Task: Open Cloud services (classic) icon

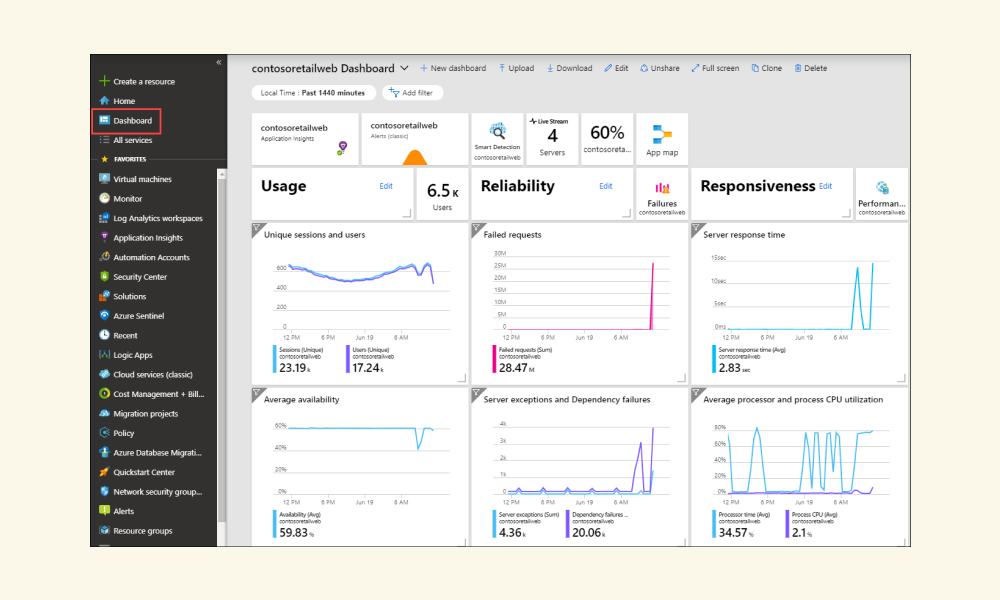Action: tap(105, 374)
